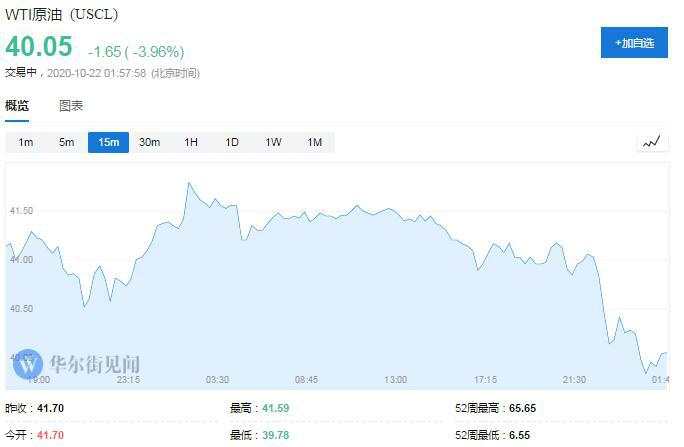
Task: Switch to the 概览 overview tab
Action: (x=17, y=106)
